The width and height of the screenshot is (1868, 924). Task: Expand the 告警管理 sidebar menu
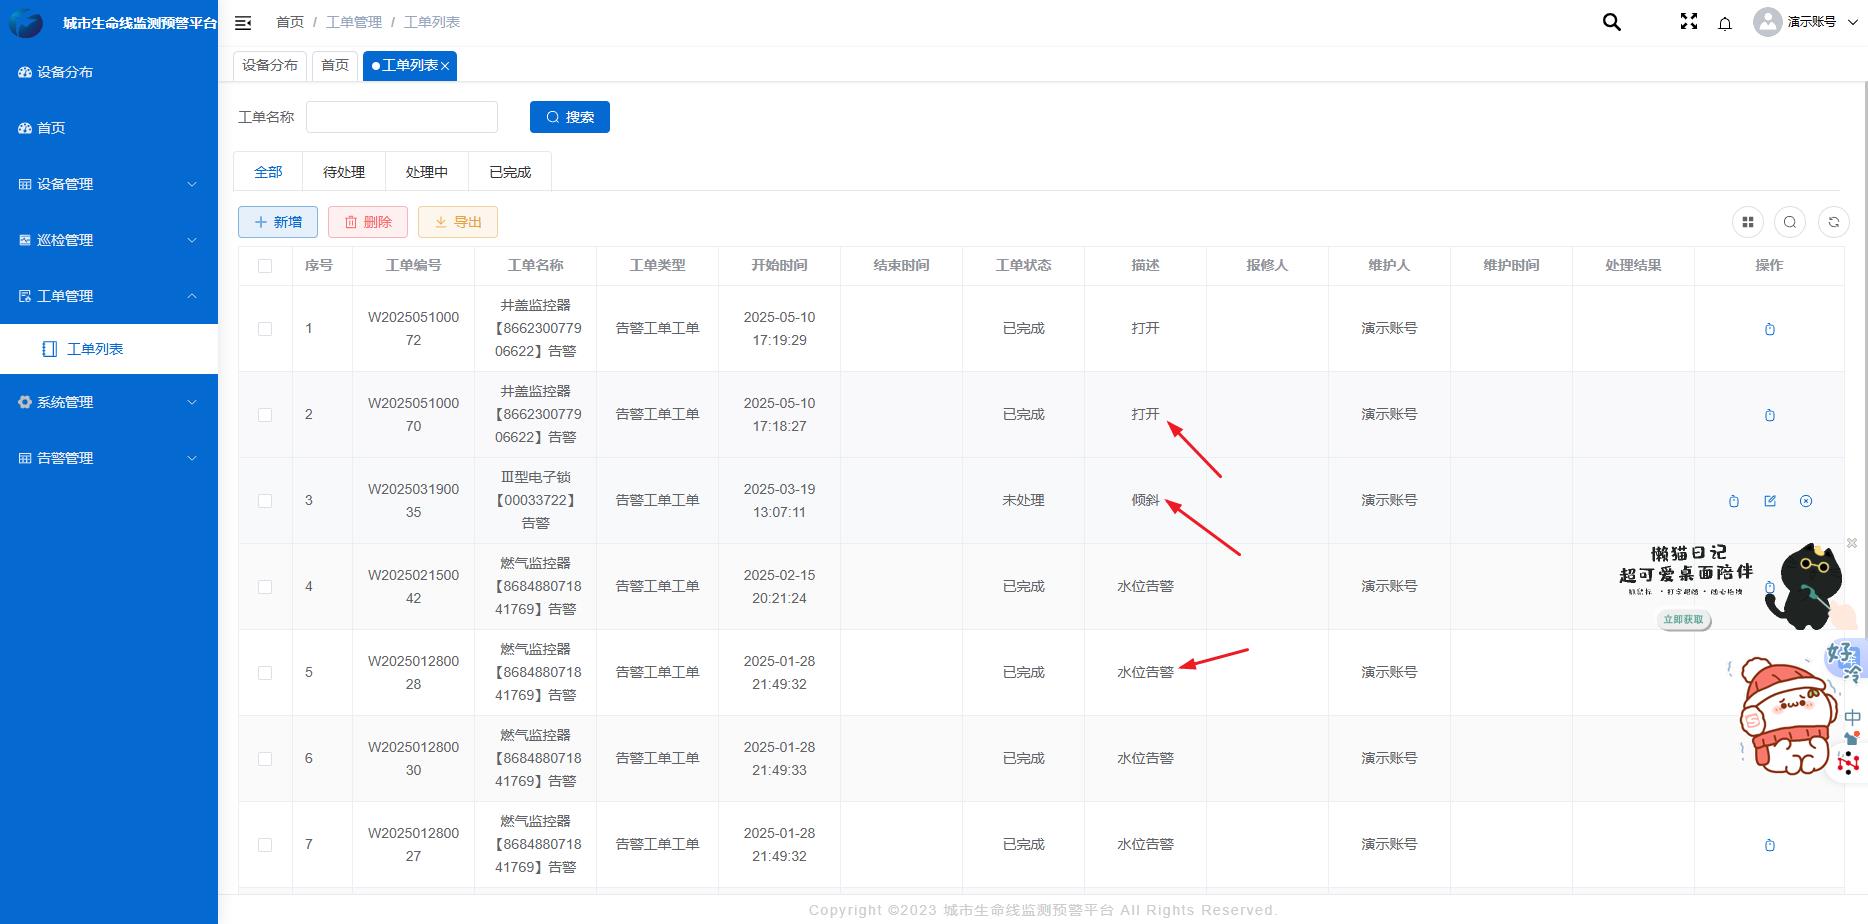pyautogui.click(x=109, y=458)
